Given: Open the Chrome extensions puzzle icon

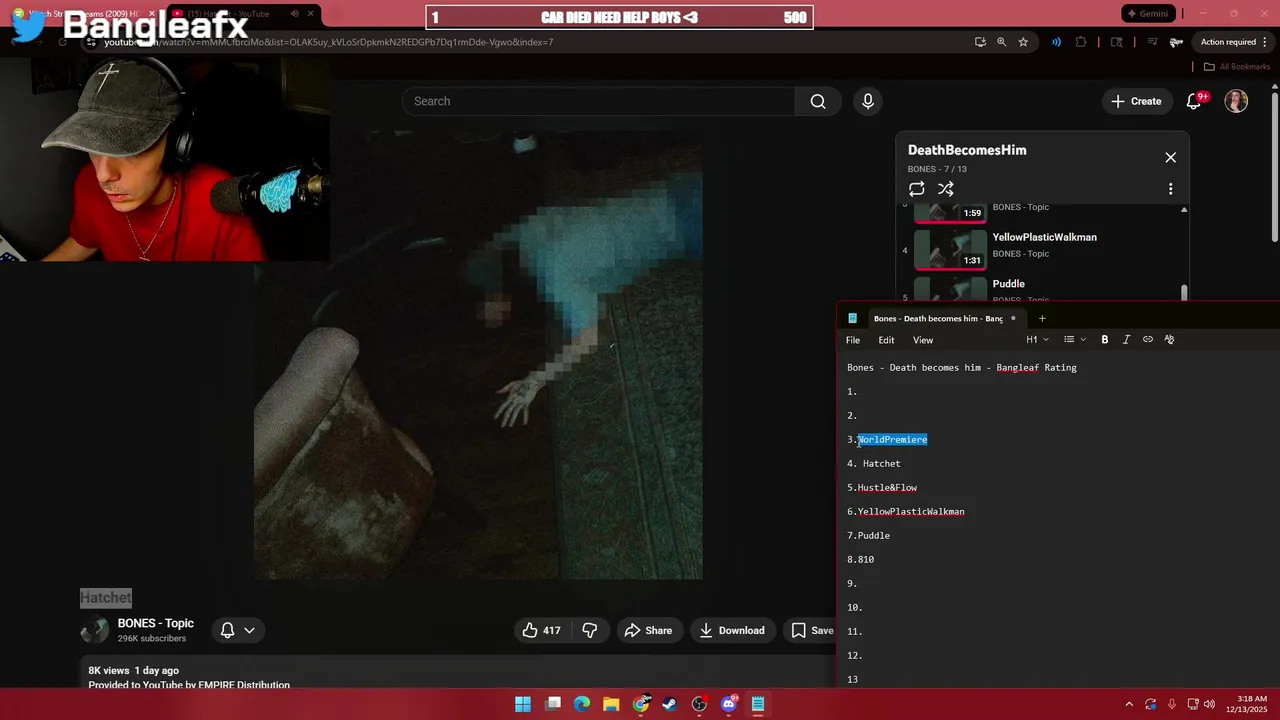Looking at the screenshot, I should pyautogui.click(x=1081, y=42).
